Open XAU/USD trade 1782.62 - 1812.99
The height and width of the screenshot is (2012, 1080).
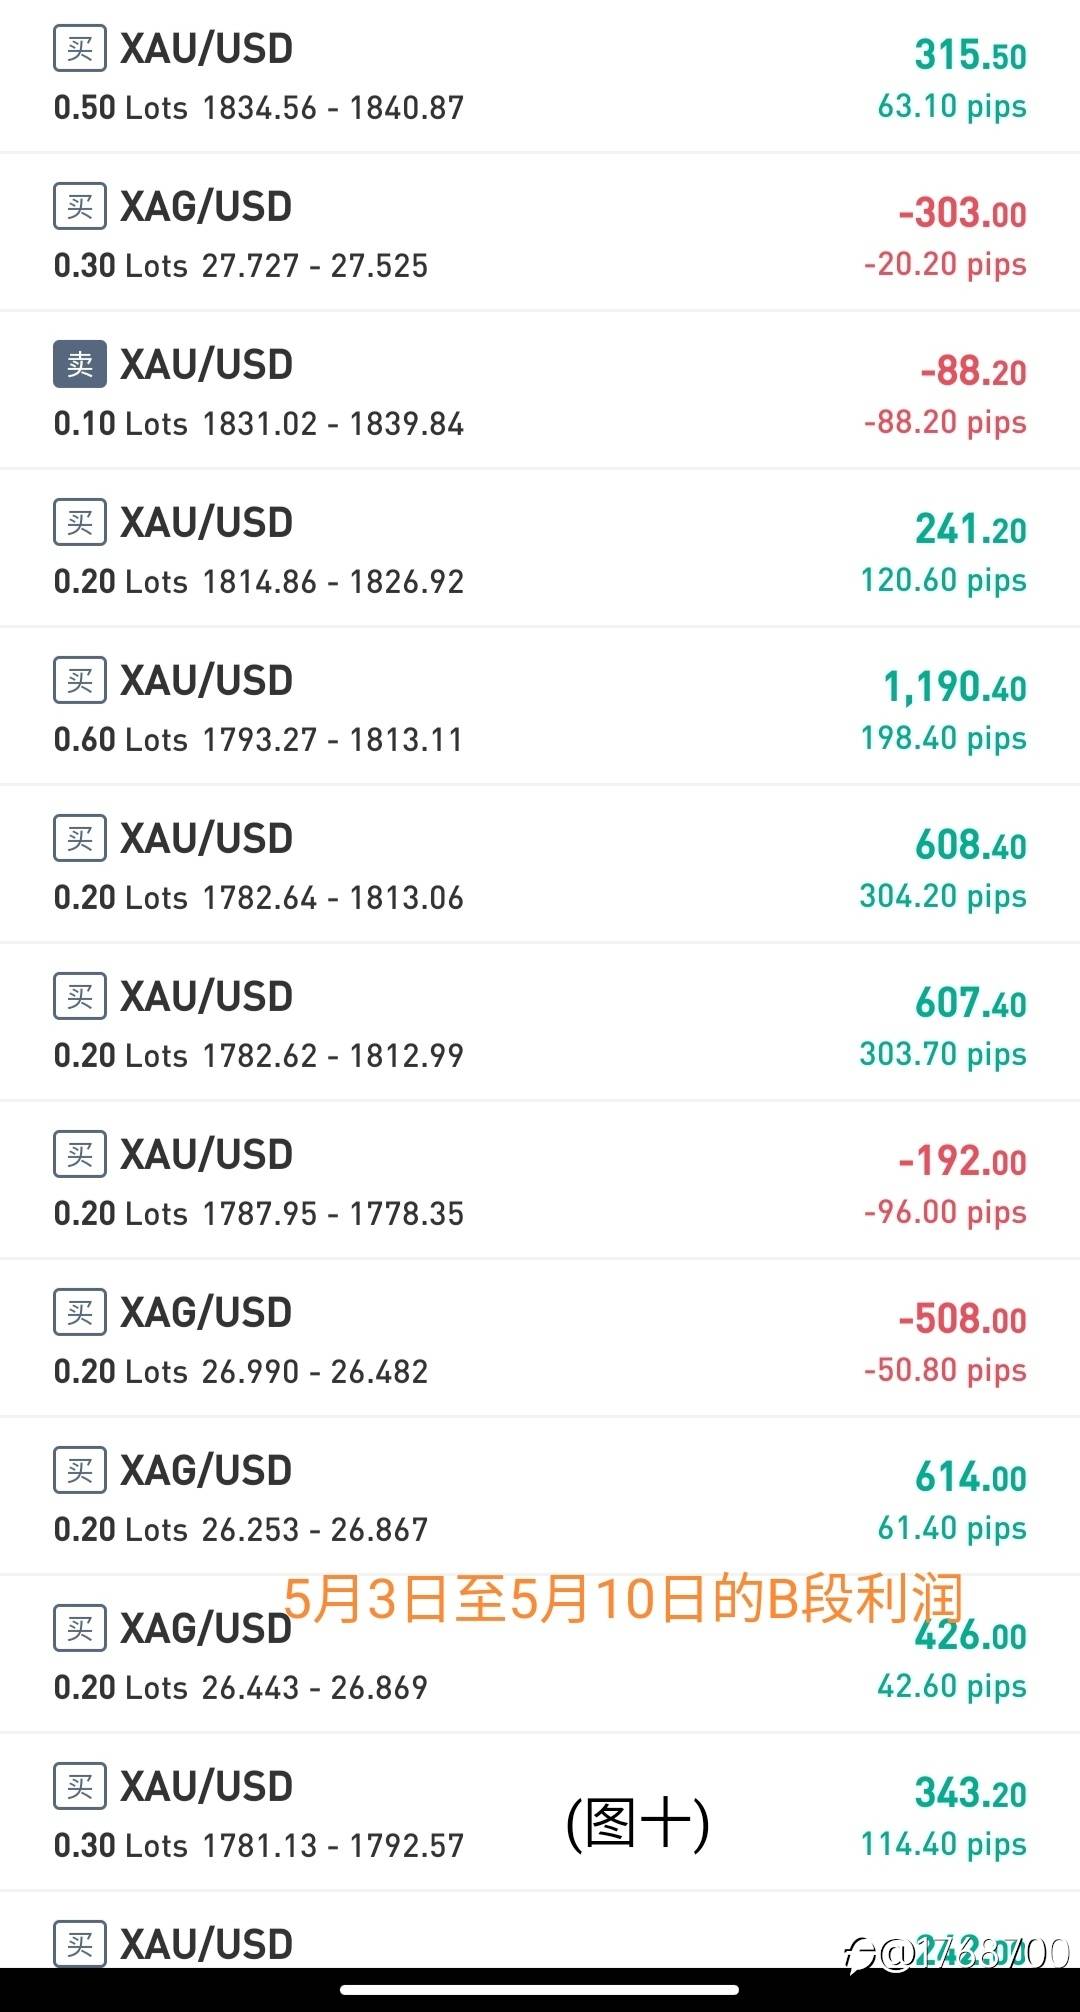(x=540, y=1023)
